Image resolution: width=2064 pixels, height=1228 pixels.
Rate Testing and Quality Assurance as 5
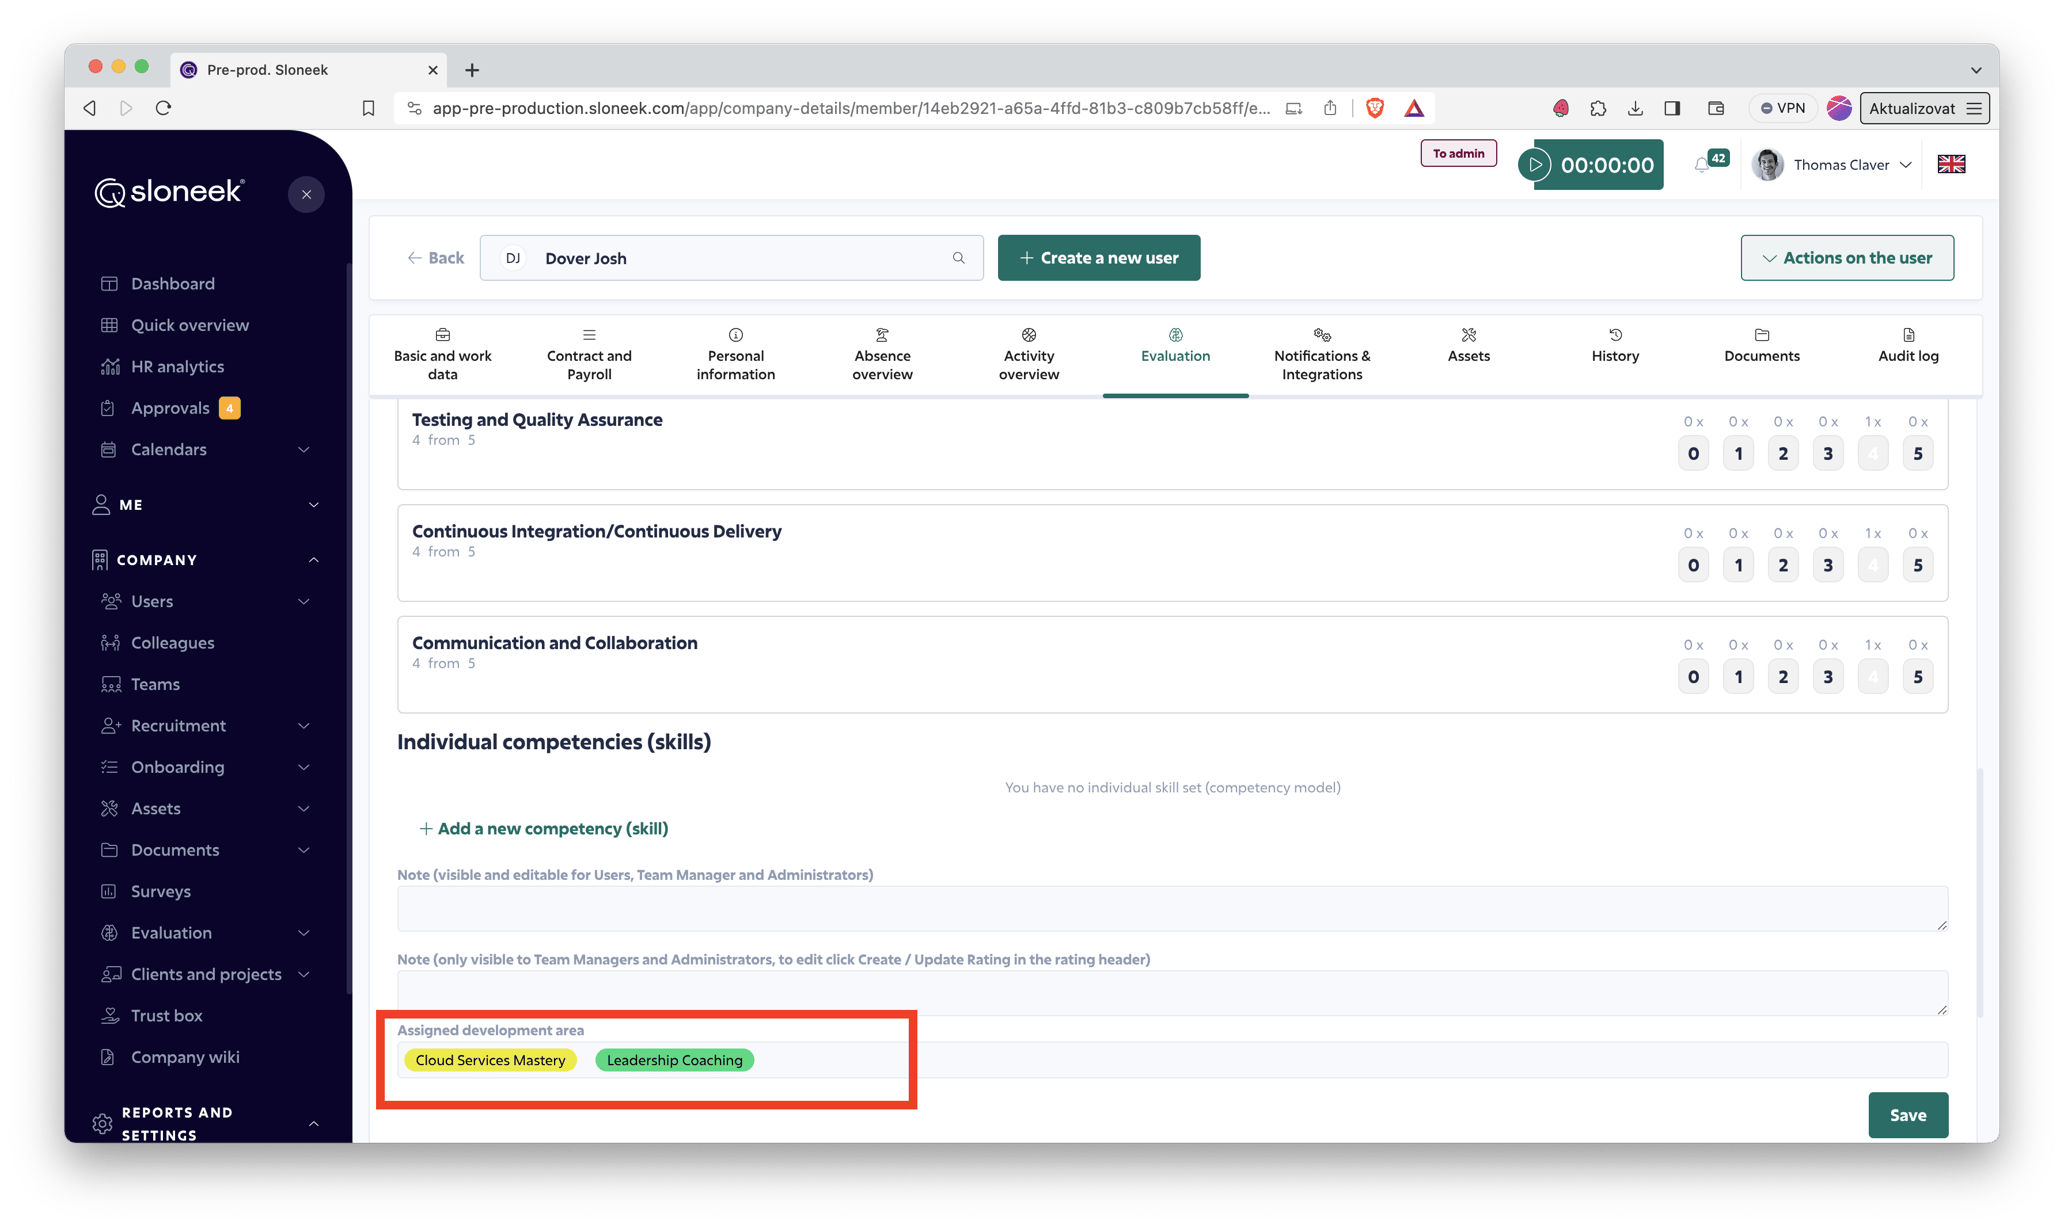tap(1917, 454)
